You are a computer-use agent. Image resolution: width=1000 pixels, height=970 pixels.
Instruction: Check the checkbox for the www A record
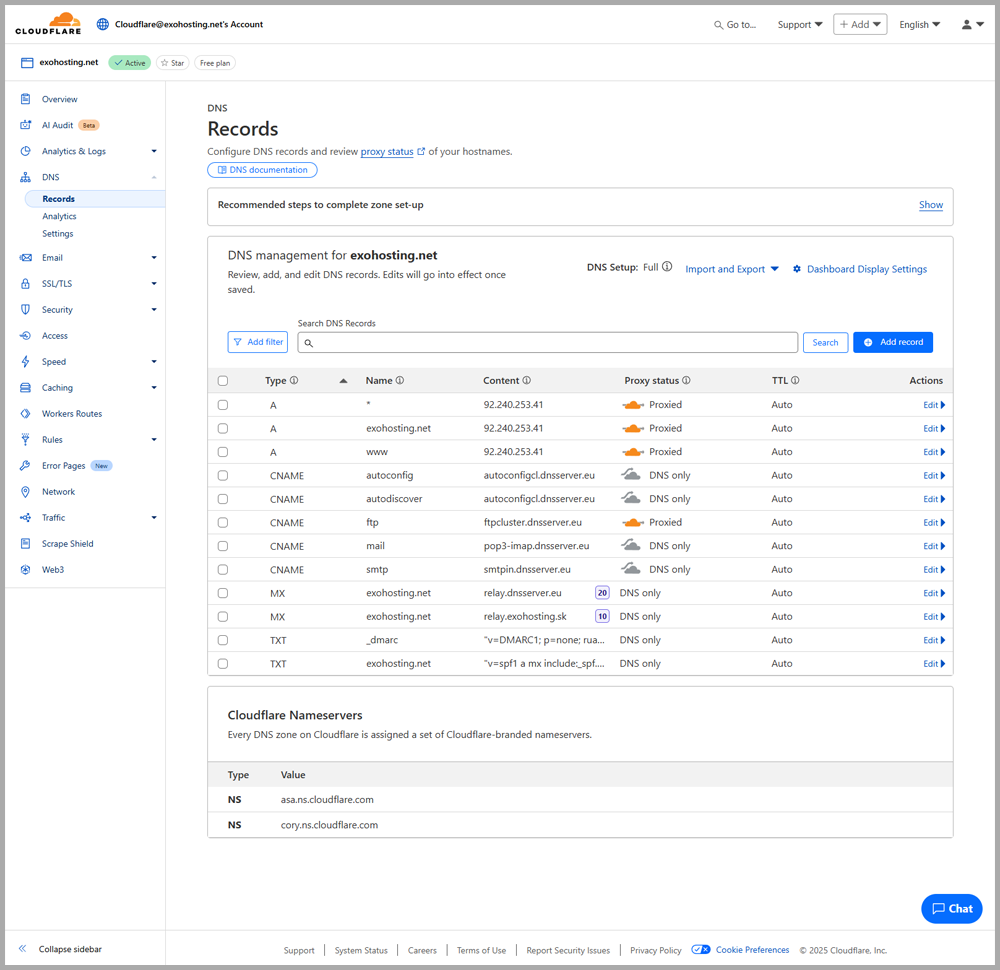coord(222,451)
